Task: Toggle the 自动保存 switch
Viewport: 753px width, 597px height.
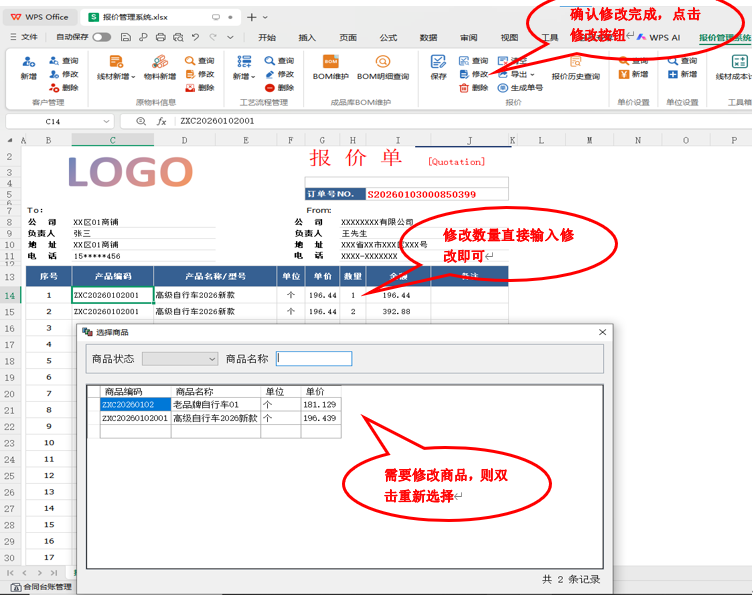Action: click(102, 37)
